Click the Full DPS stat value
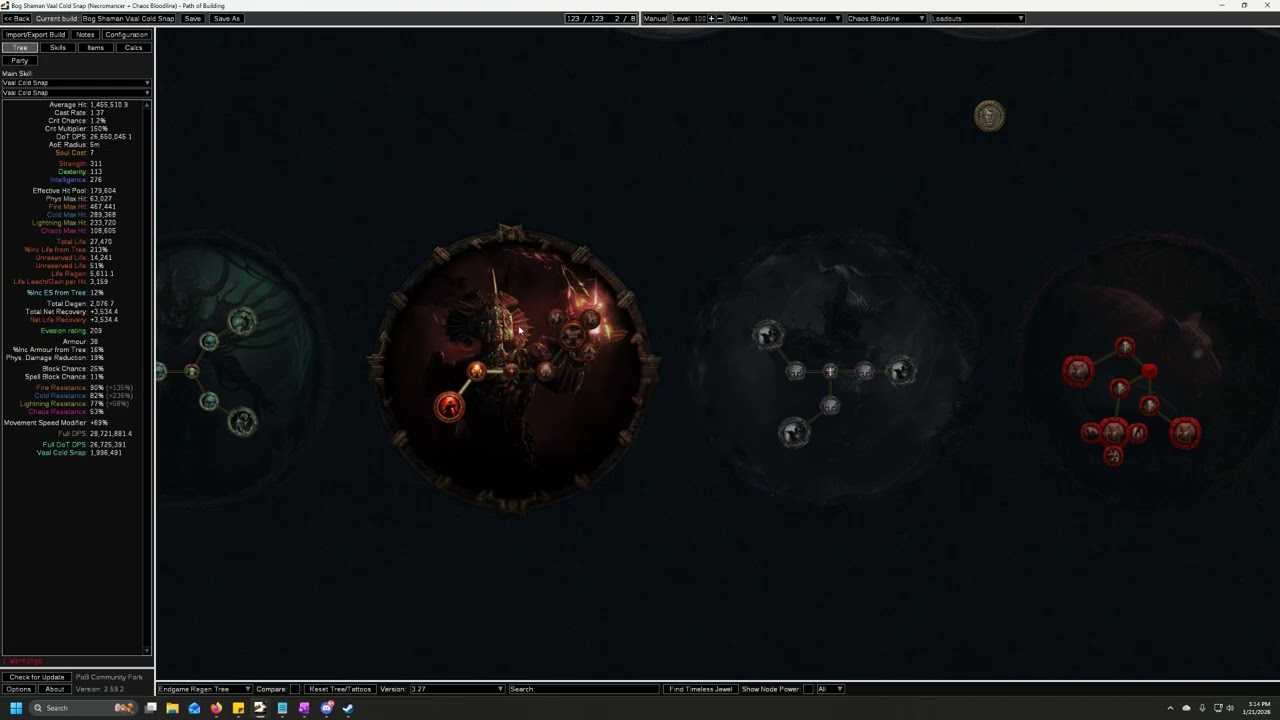1280x720 pixels. (111, 434)
